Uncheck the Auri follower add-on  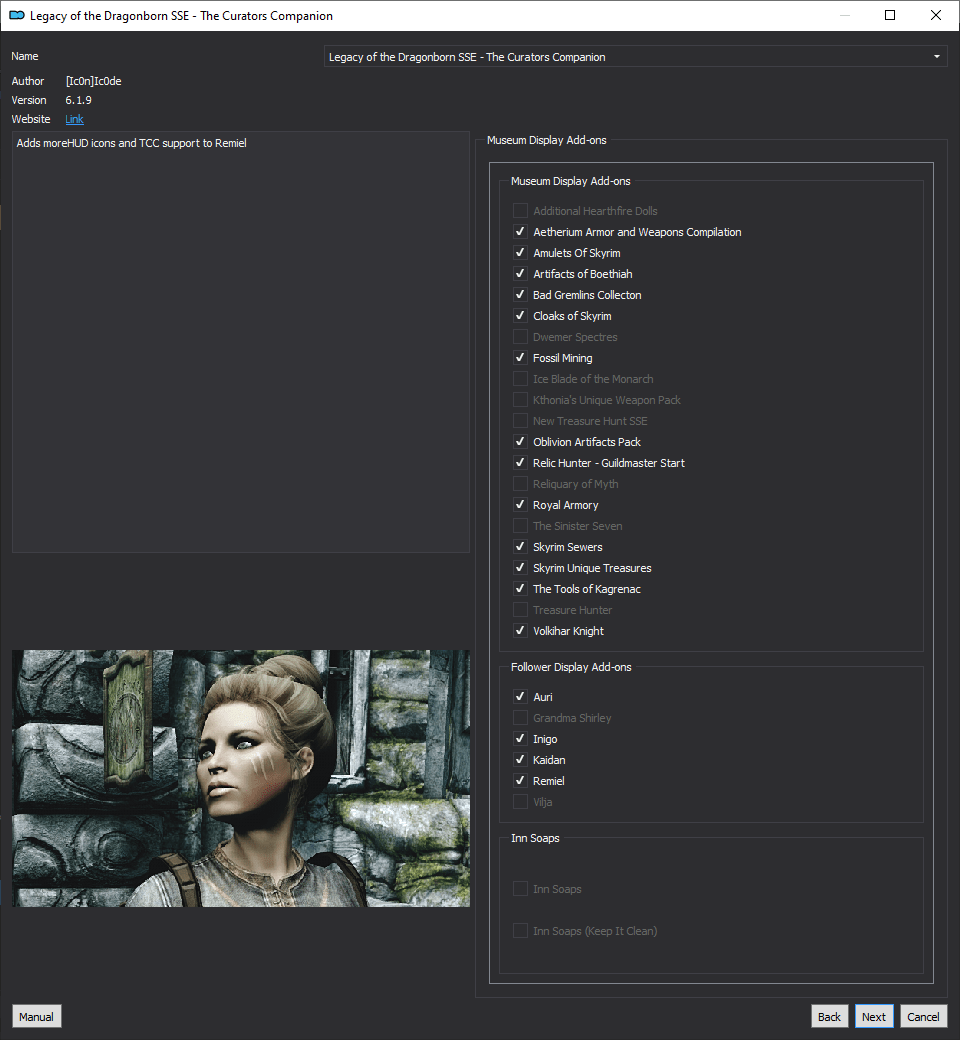520,697
